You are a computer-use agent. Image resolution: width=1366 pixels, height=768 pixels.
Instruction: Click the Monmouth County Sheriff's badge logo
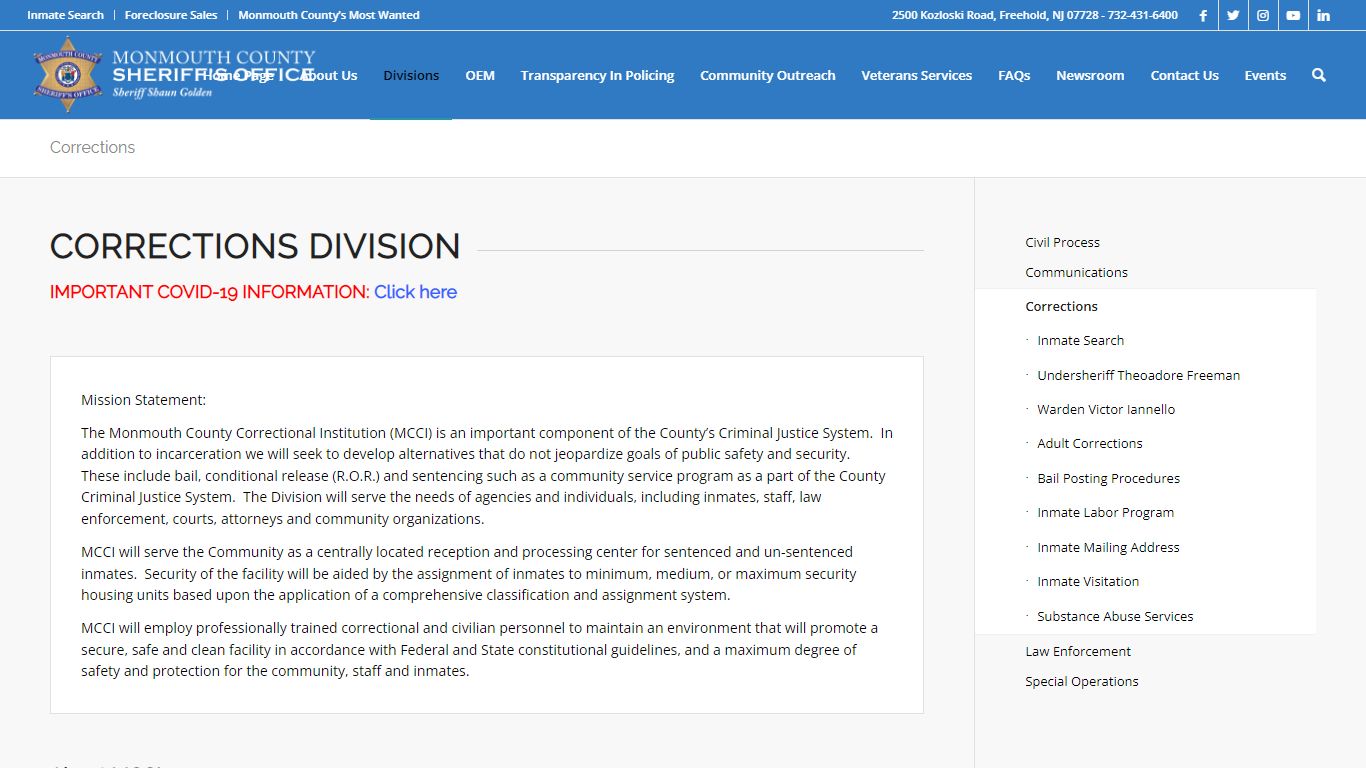tap(68, 74)
